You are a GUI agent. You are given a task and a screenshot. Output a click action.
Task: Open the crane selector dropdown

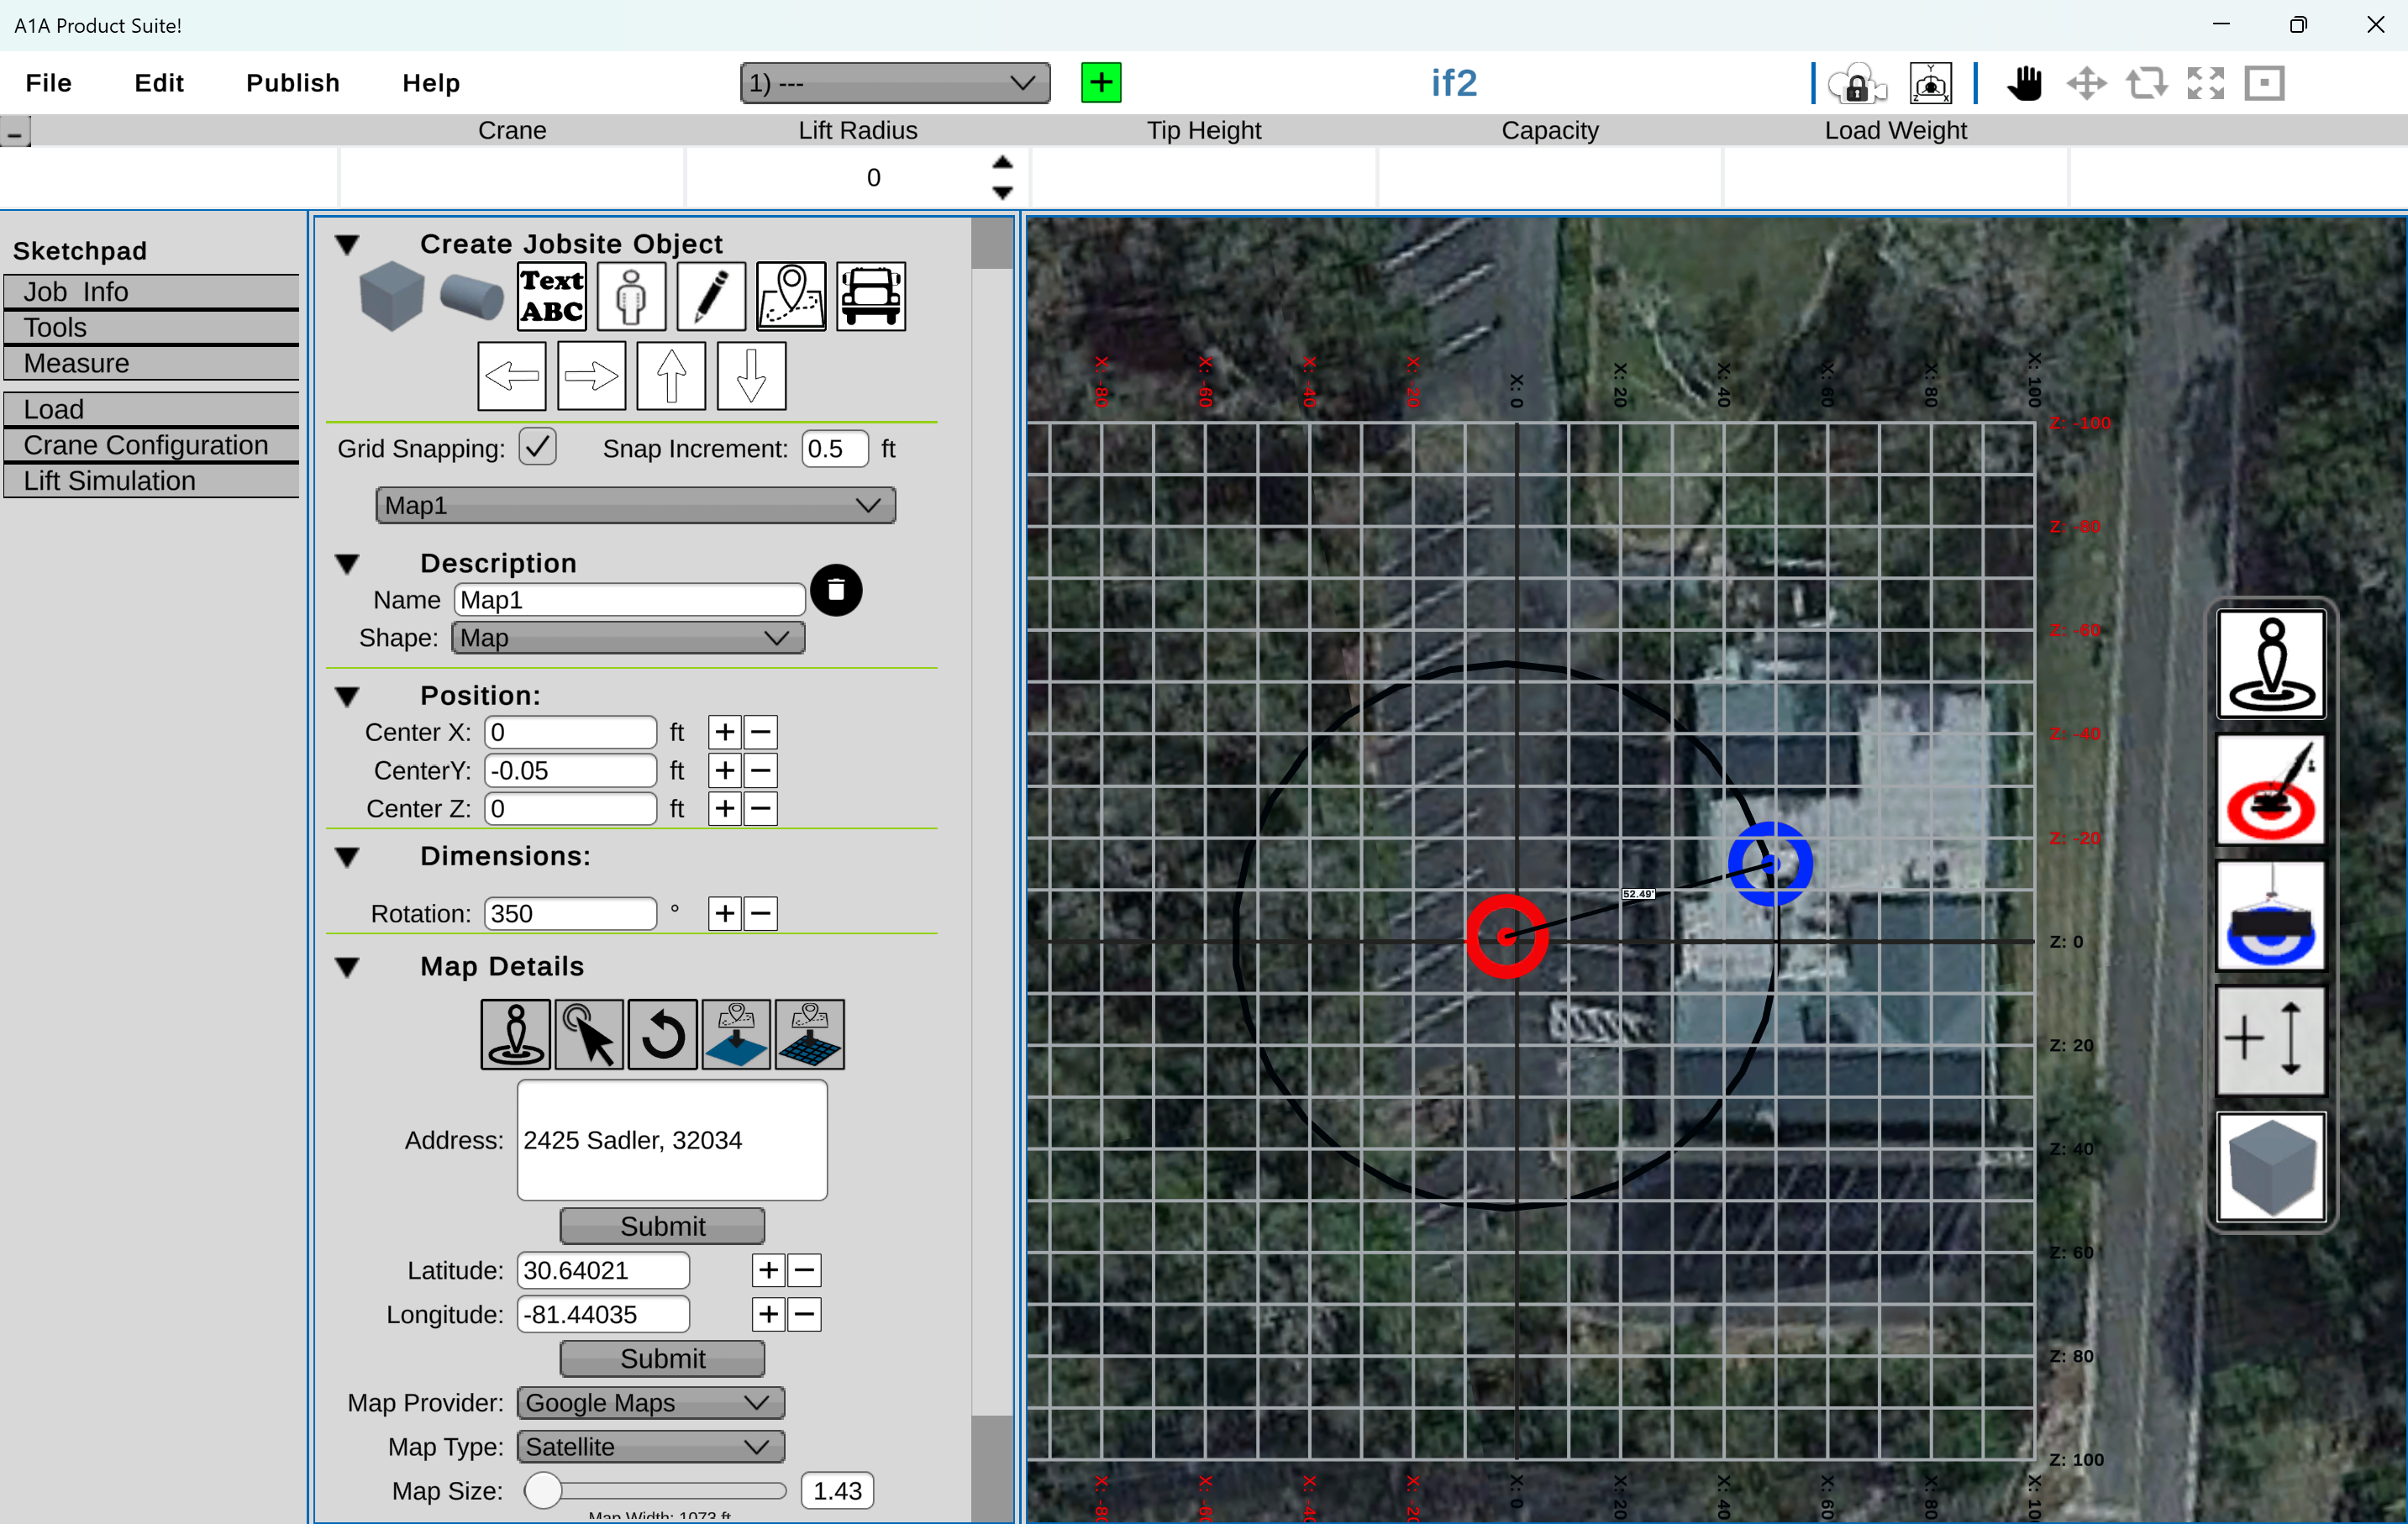895,83
